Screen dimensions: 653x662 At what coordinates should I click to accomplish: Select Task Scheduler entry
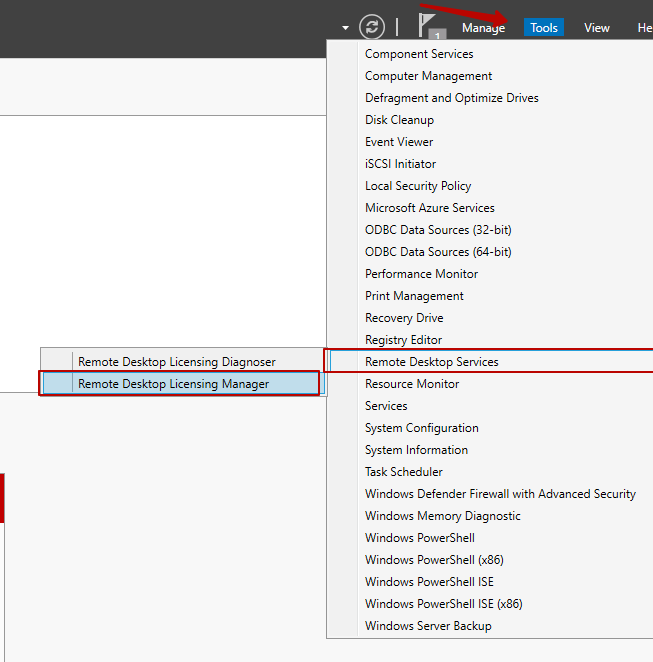[x=403, y=472]
